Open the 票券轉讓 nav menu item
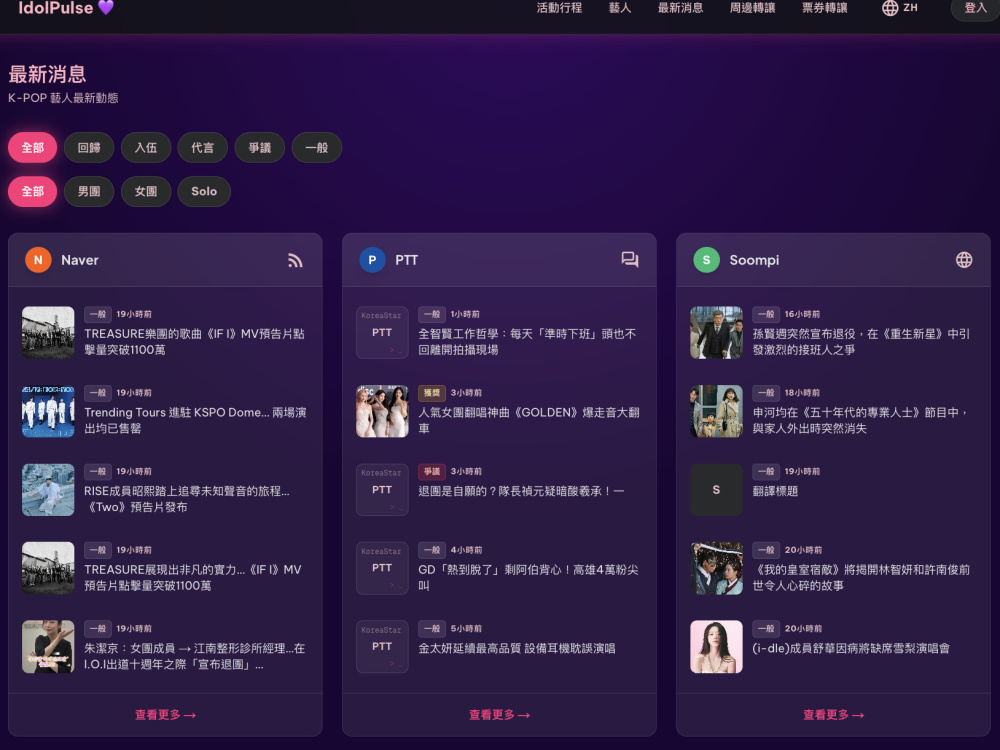 (x=825, y=8)
